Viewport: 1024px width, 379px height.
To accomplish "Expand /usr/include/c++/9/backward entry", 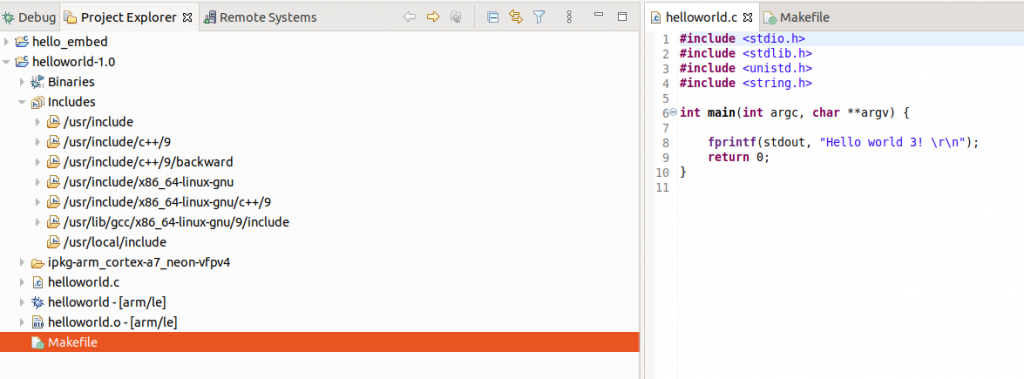I will (38, 162).
